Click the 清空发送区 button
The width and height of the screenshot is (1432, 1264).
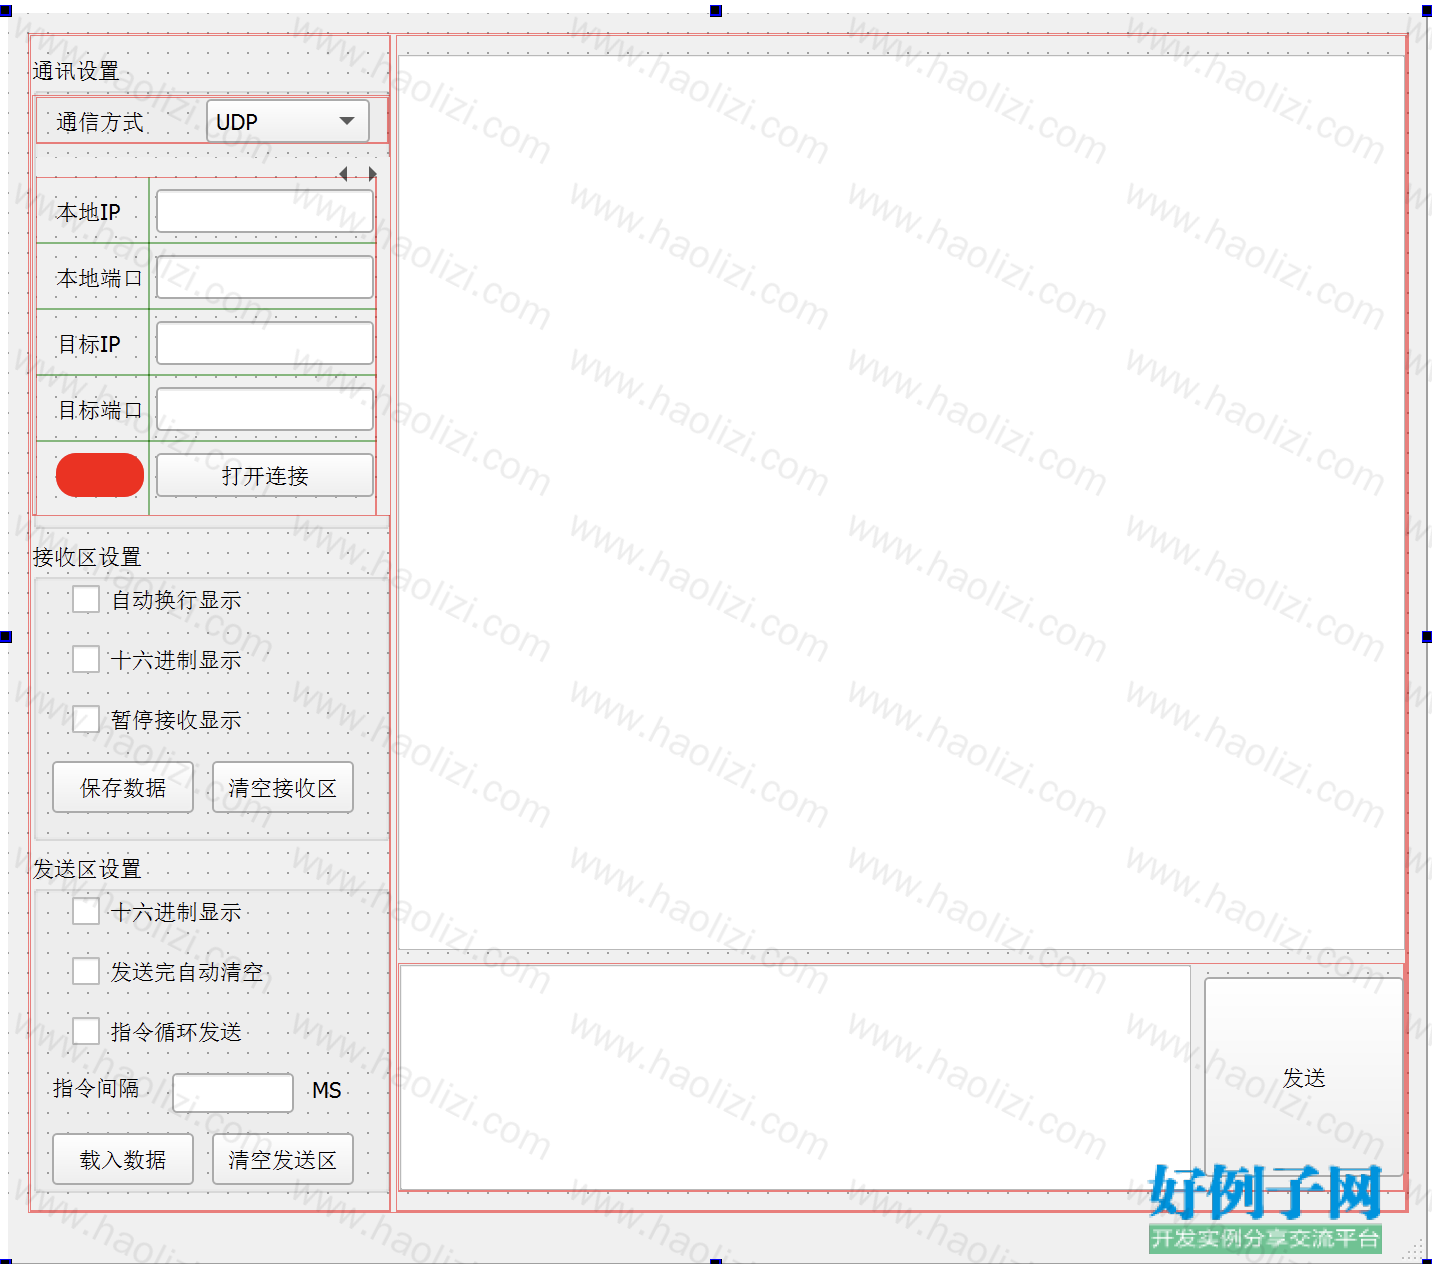tap(283, 1159)
